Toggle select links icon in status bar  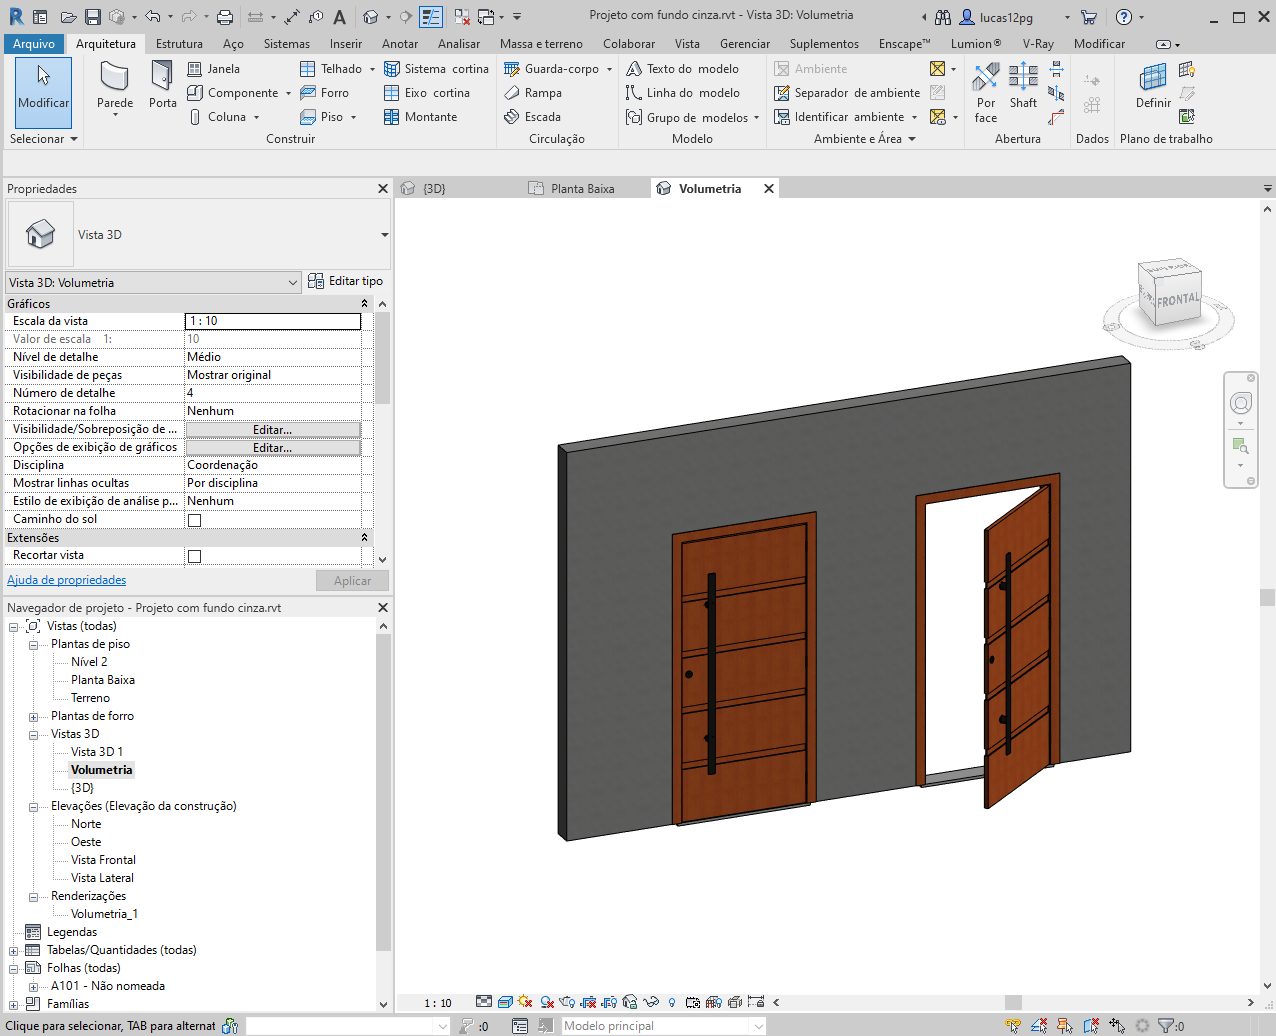(1013, 1026)
